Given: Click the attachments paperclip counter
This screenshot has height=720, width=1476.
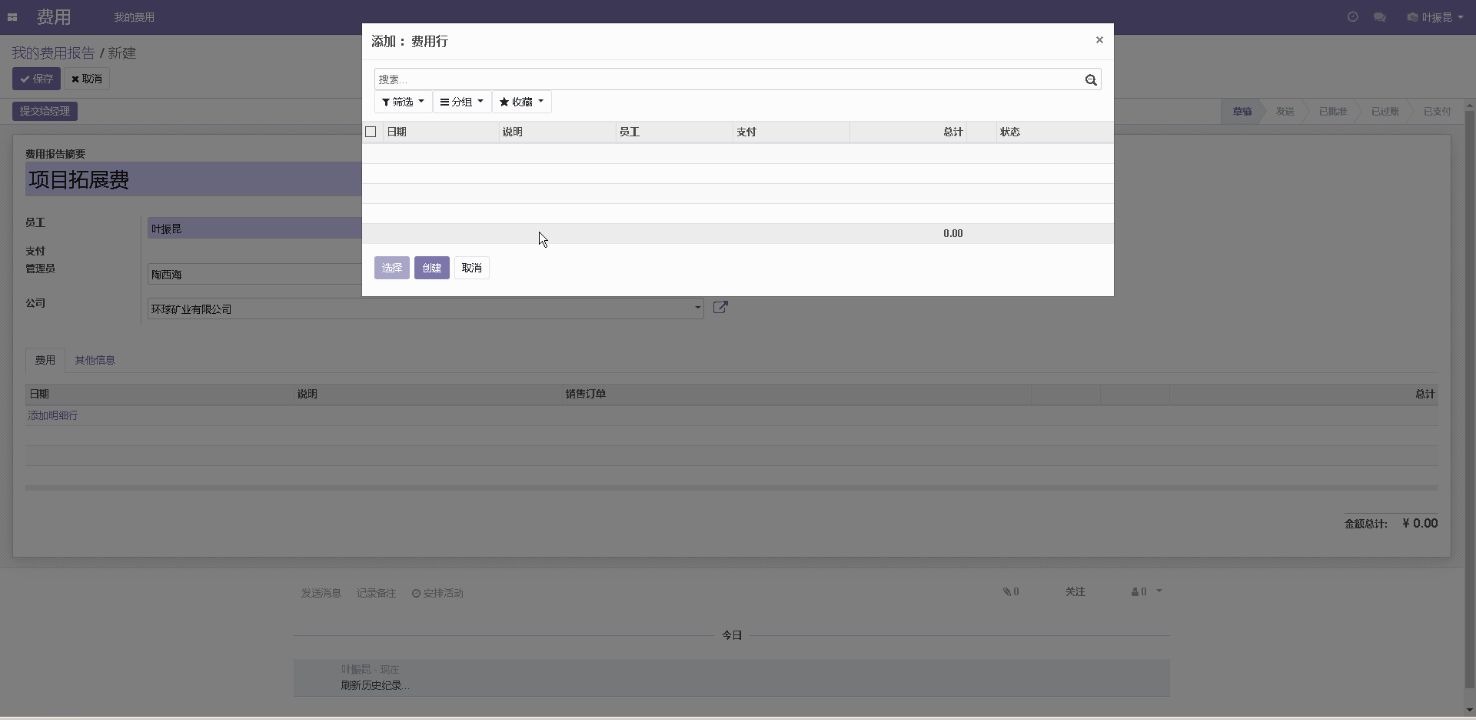Looking at the screenshot, I should [1011, 592].
